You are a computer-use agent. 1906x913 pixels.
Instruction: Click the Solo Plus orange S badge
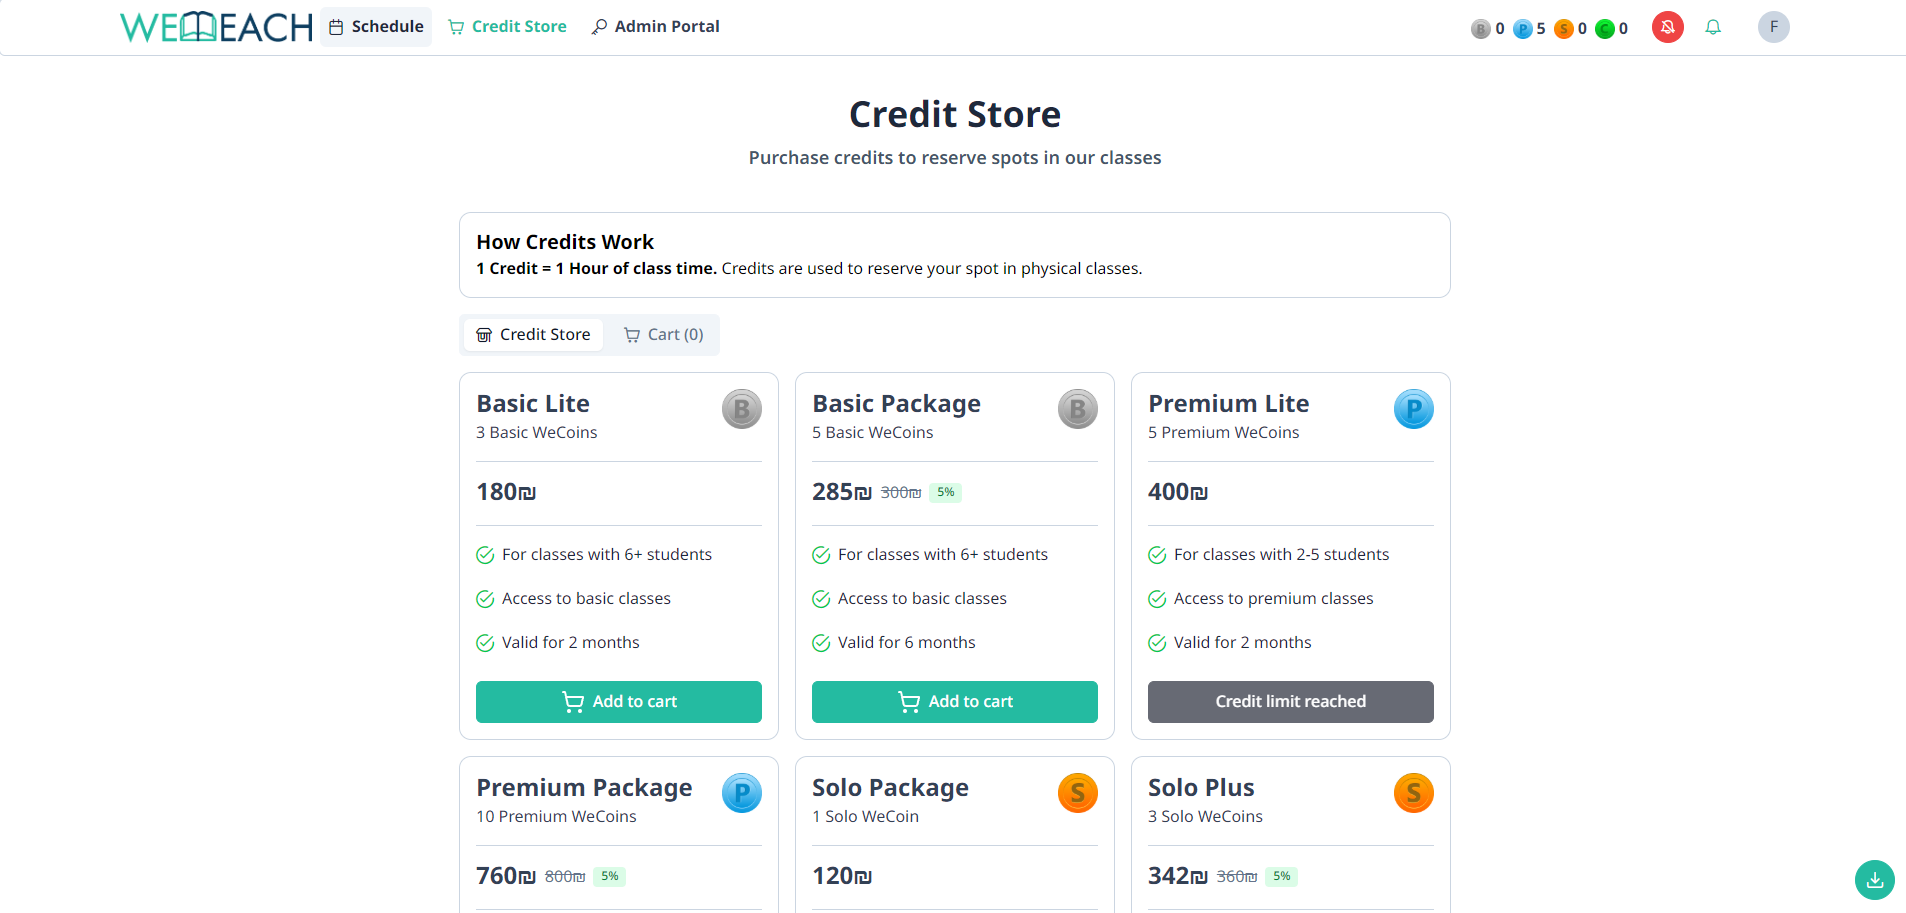pyautogui.click(x=1413, y=793)
